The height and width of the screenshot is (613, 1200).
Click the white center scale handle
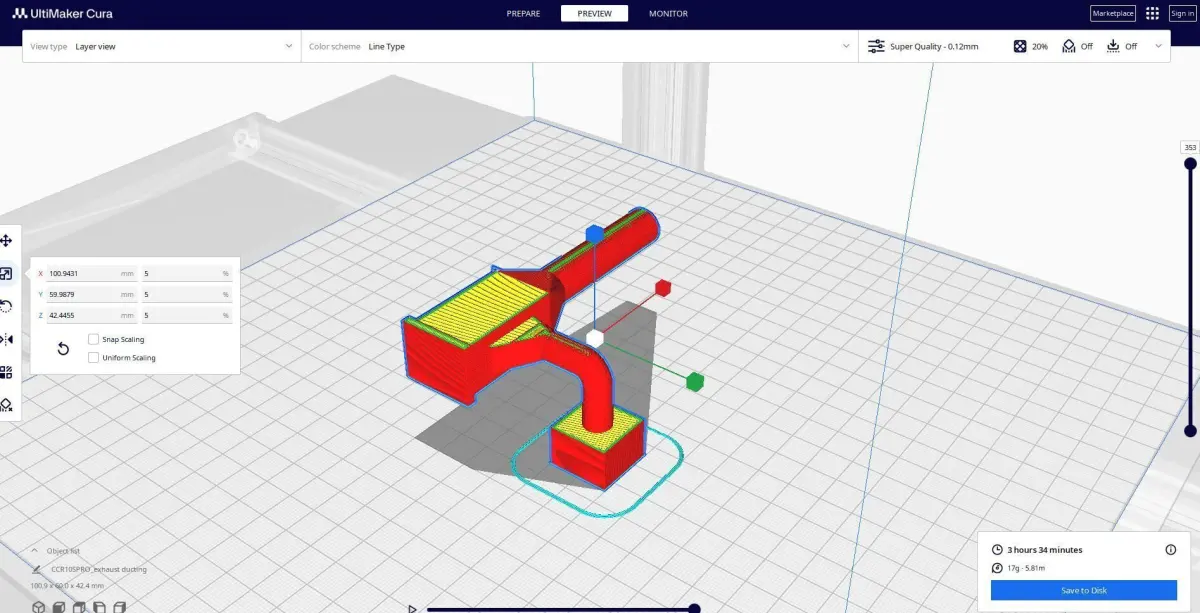pyautogui.click(x=595, y=338)
